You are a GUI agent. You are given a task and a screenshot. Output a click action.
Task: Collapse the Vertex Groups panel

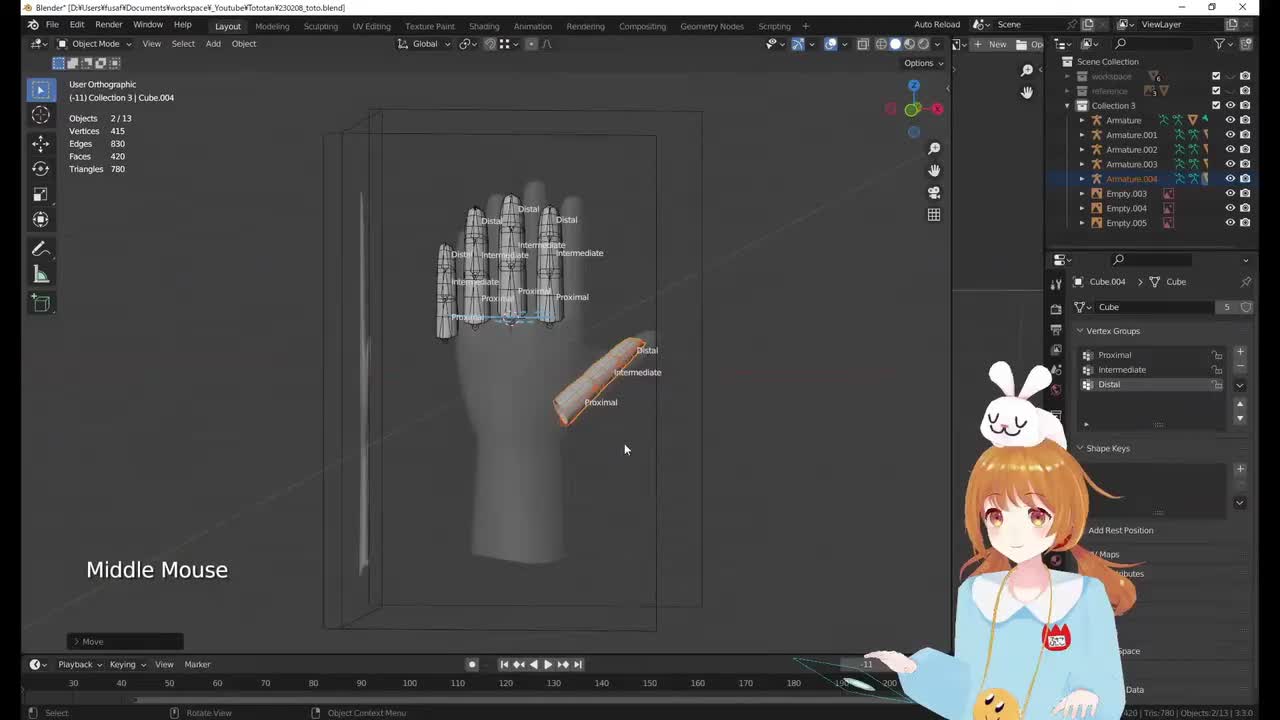[x=1080, y=331]
